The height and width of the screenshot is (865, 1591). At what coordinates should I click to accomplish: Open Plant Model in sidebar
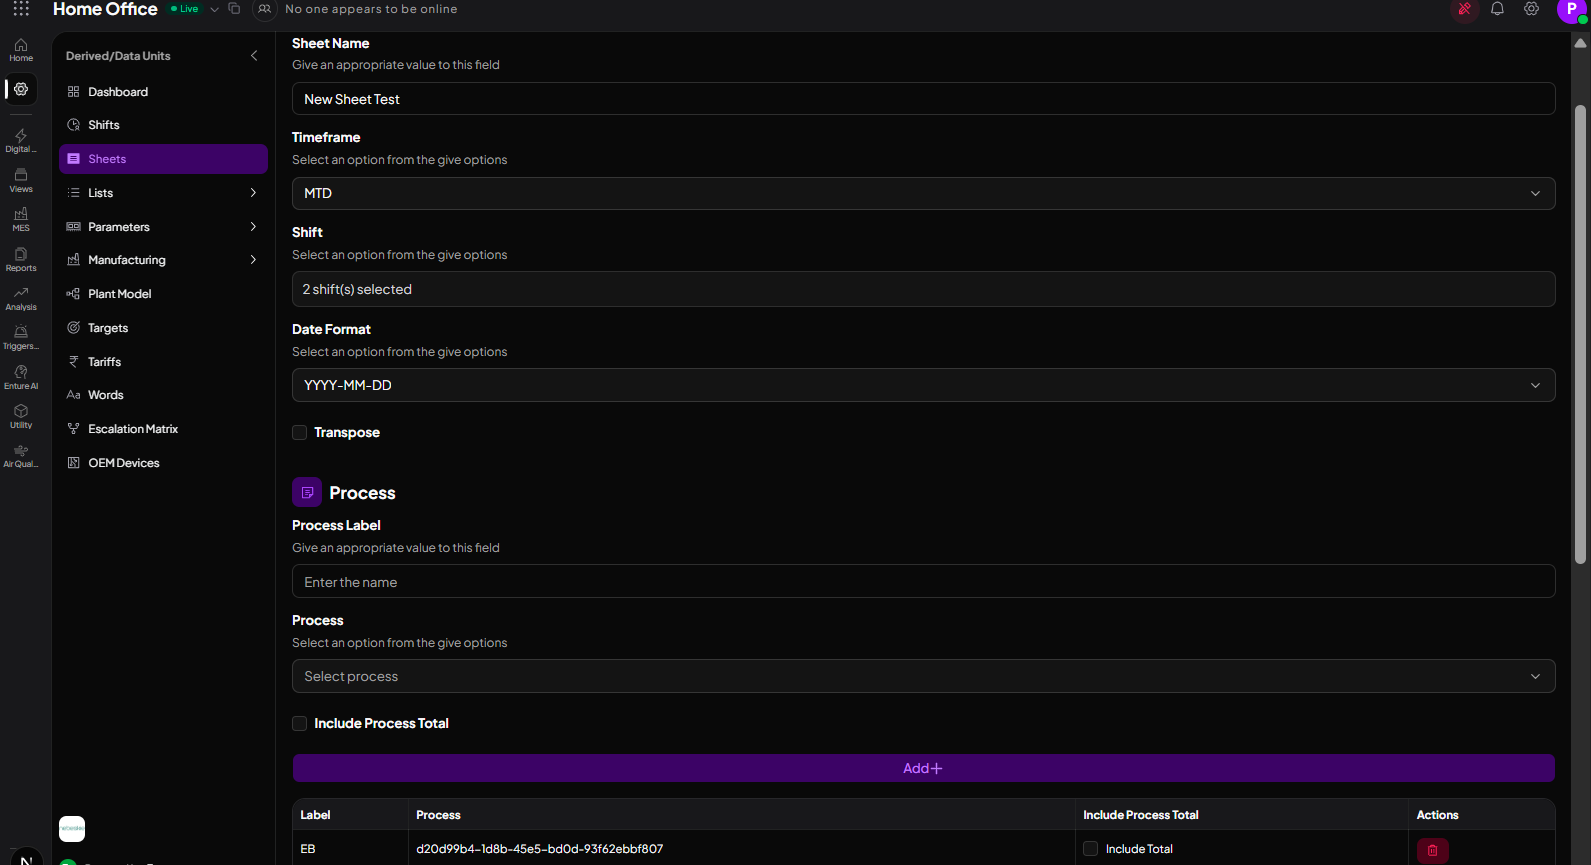point(163,294)
